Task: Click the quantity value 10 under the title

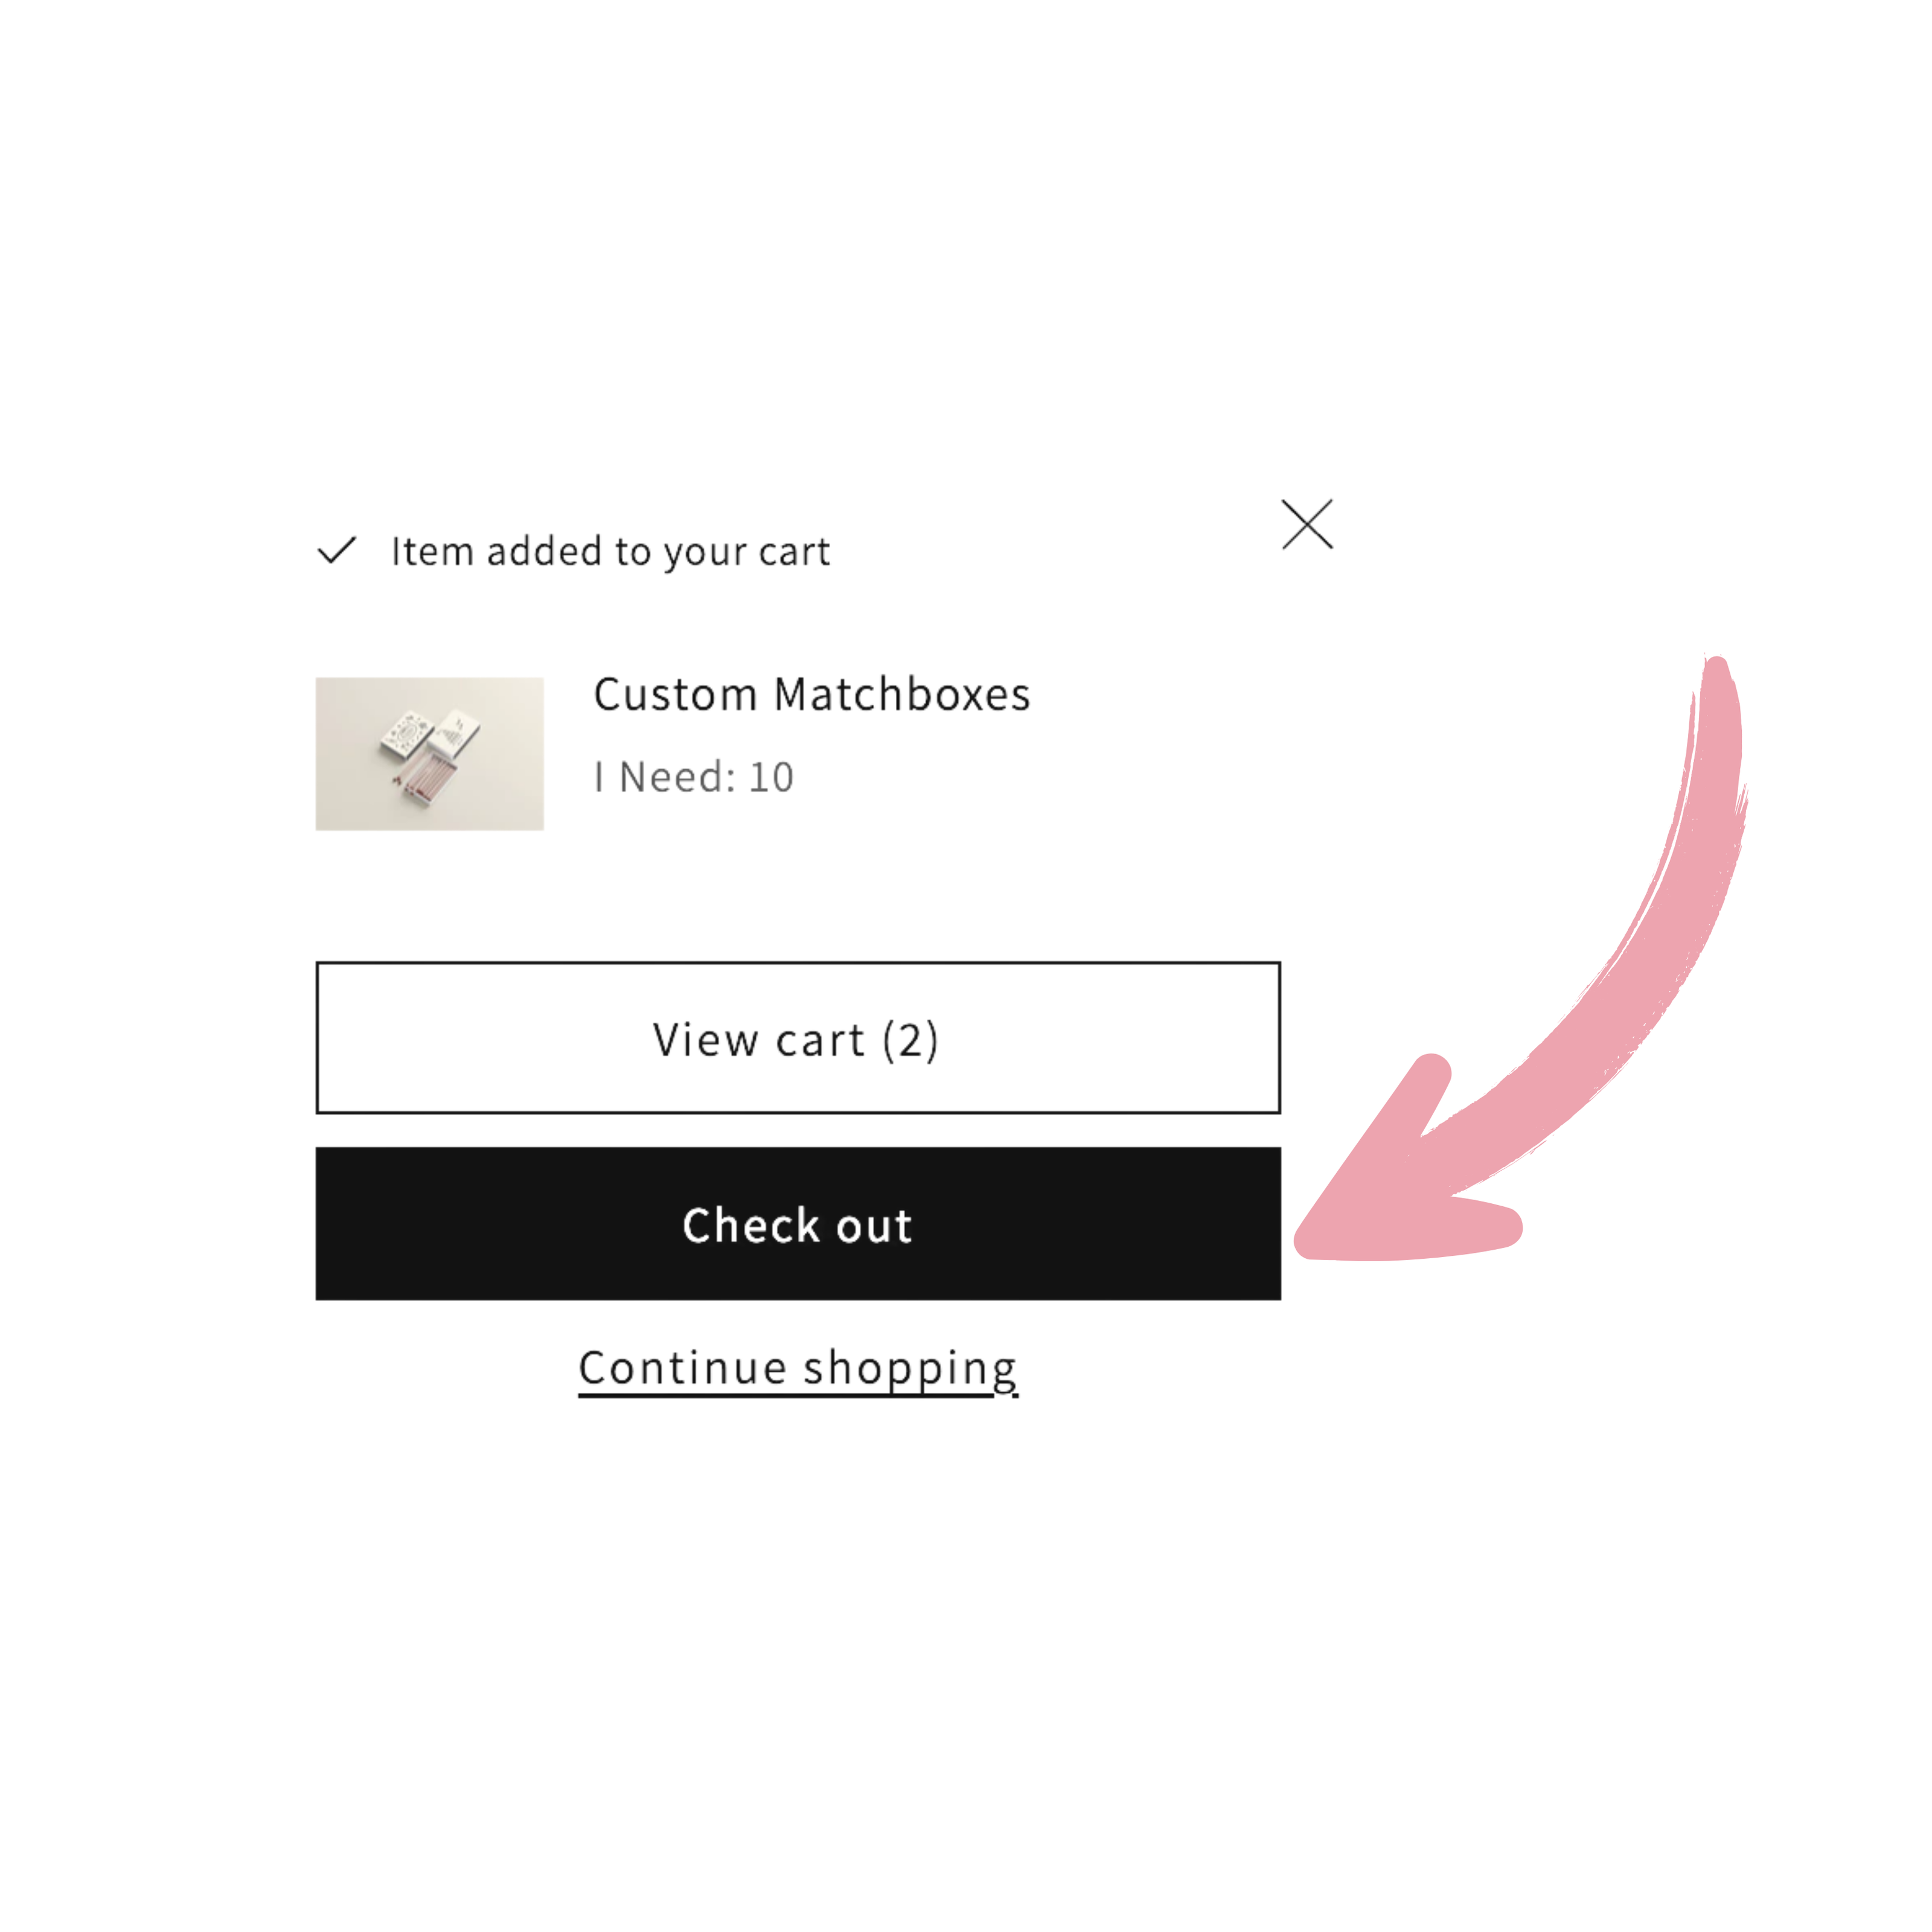Action: tap(771, 777)
